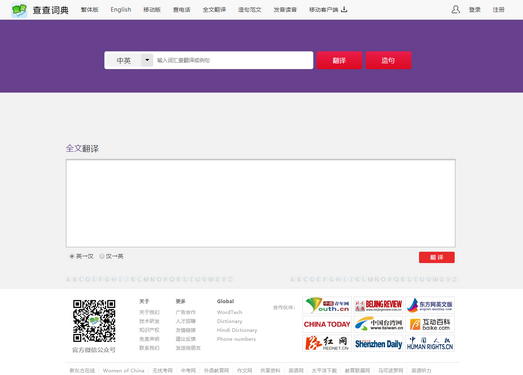Click the 查查词典 site title text
The image size is (523, 375).
click(50, 10)
